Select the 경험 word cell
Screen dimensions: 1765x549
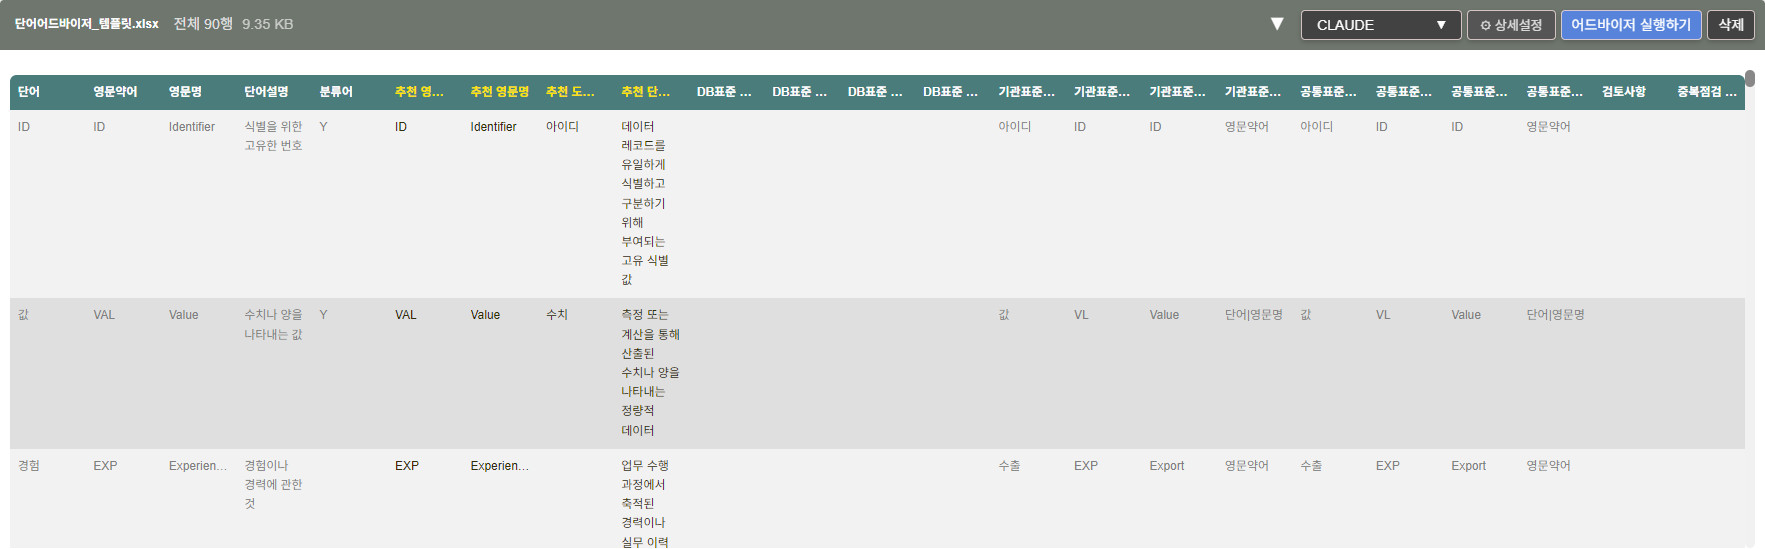click(29, 466)
